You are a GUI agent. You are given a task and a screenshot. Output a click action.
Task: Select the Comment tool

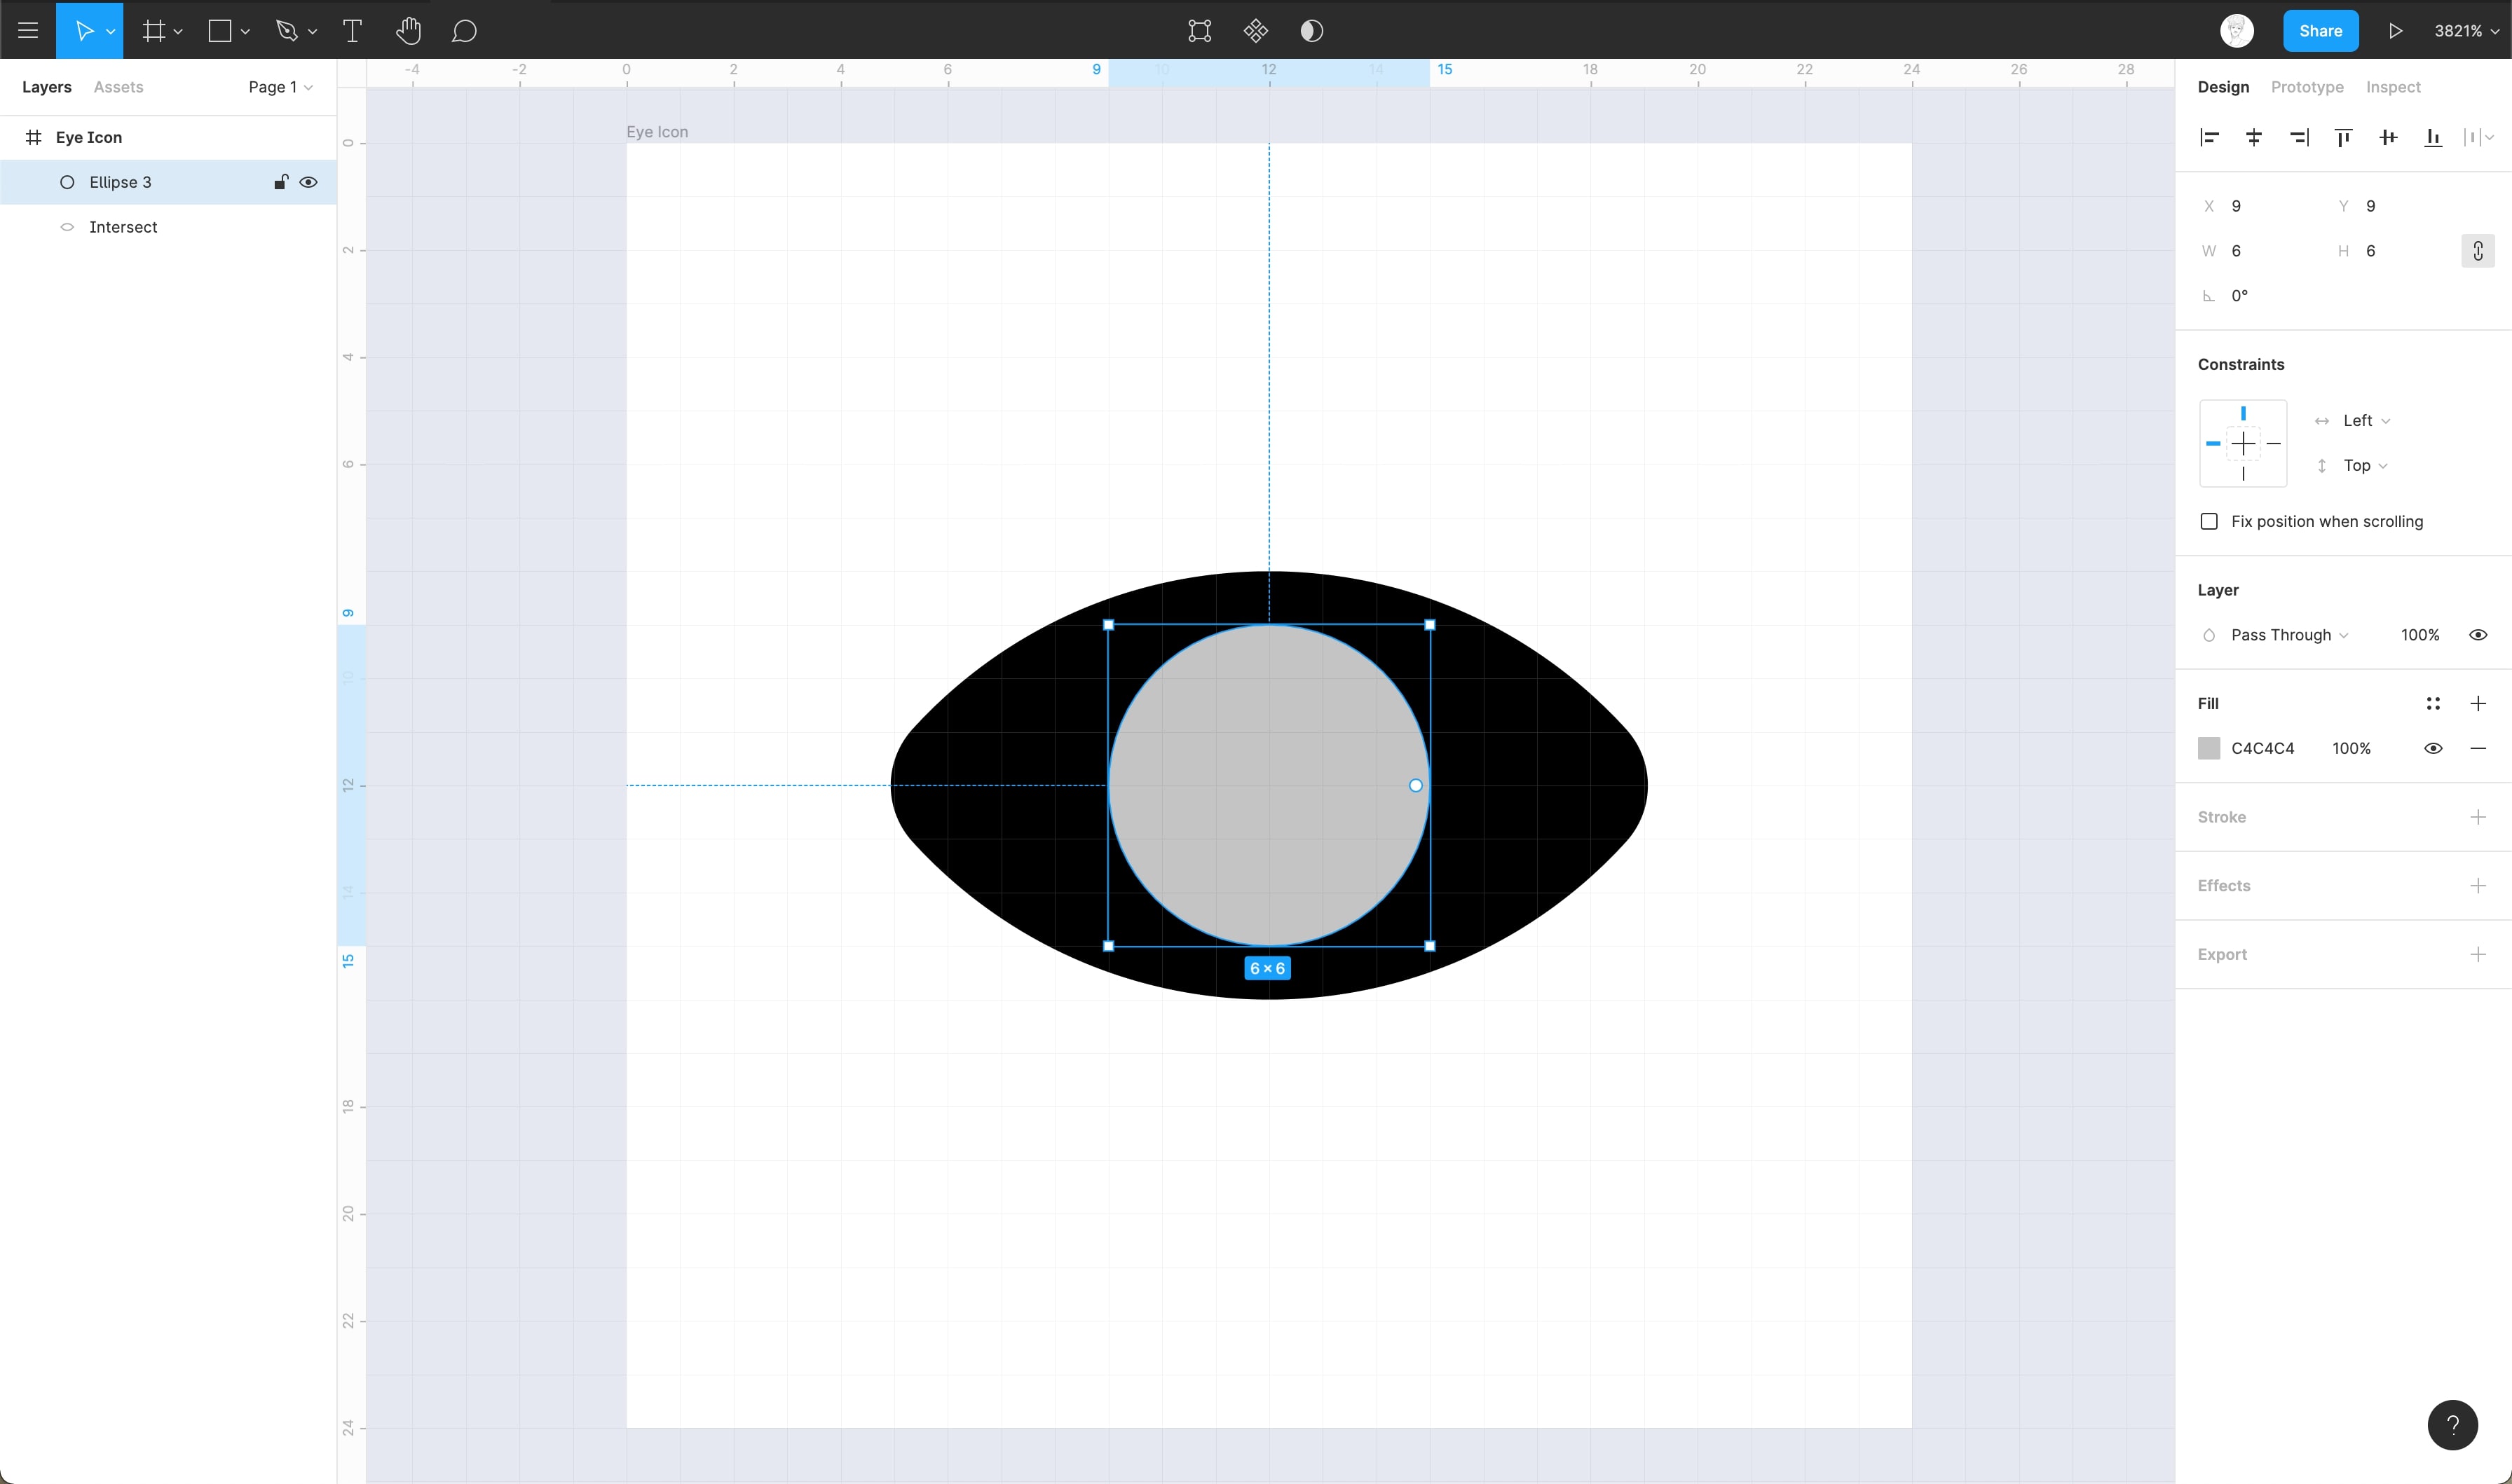coord(464,31)
